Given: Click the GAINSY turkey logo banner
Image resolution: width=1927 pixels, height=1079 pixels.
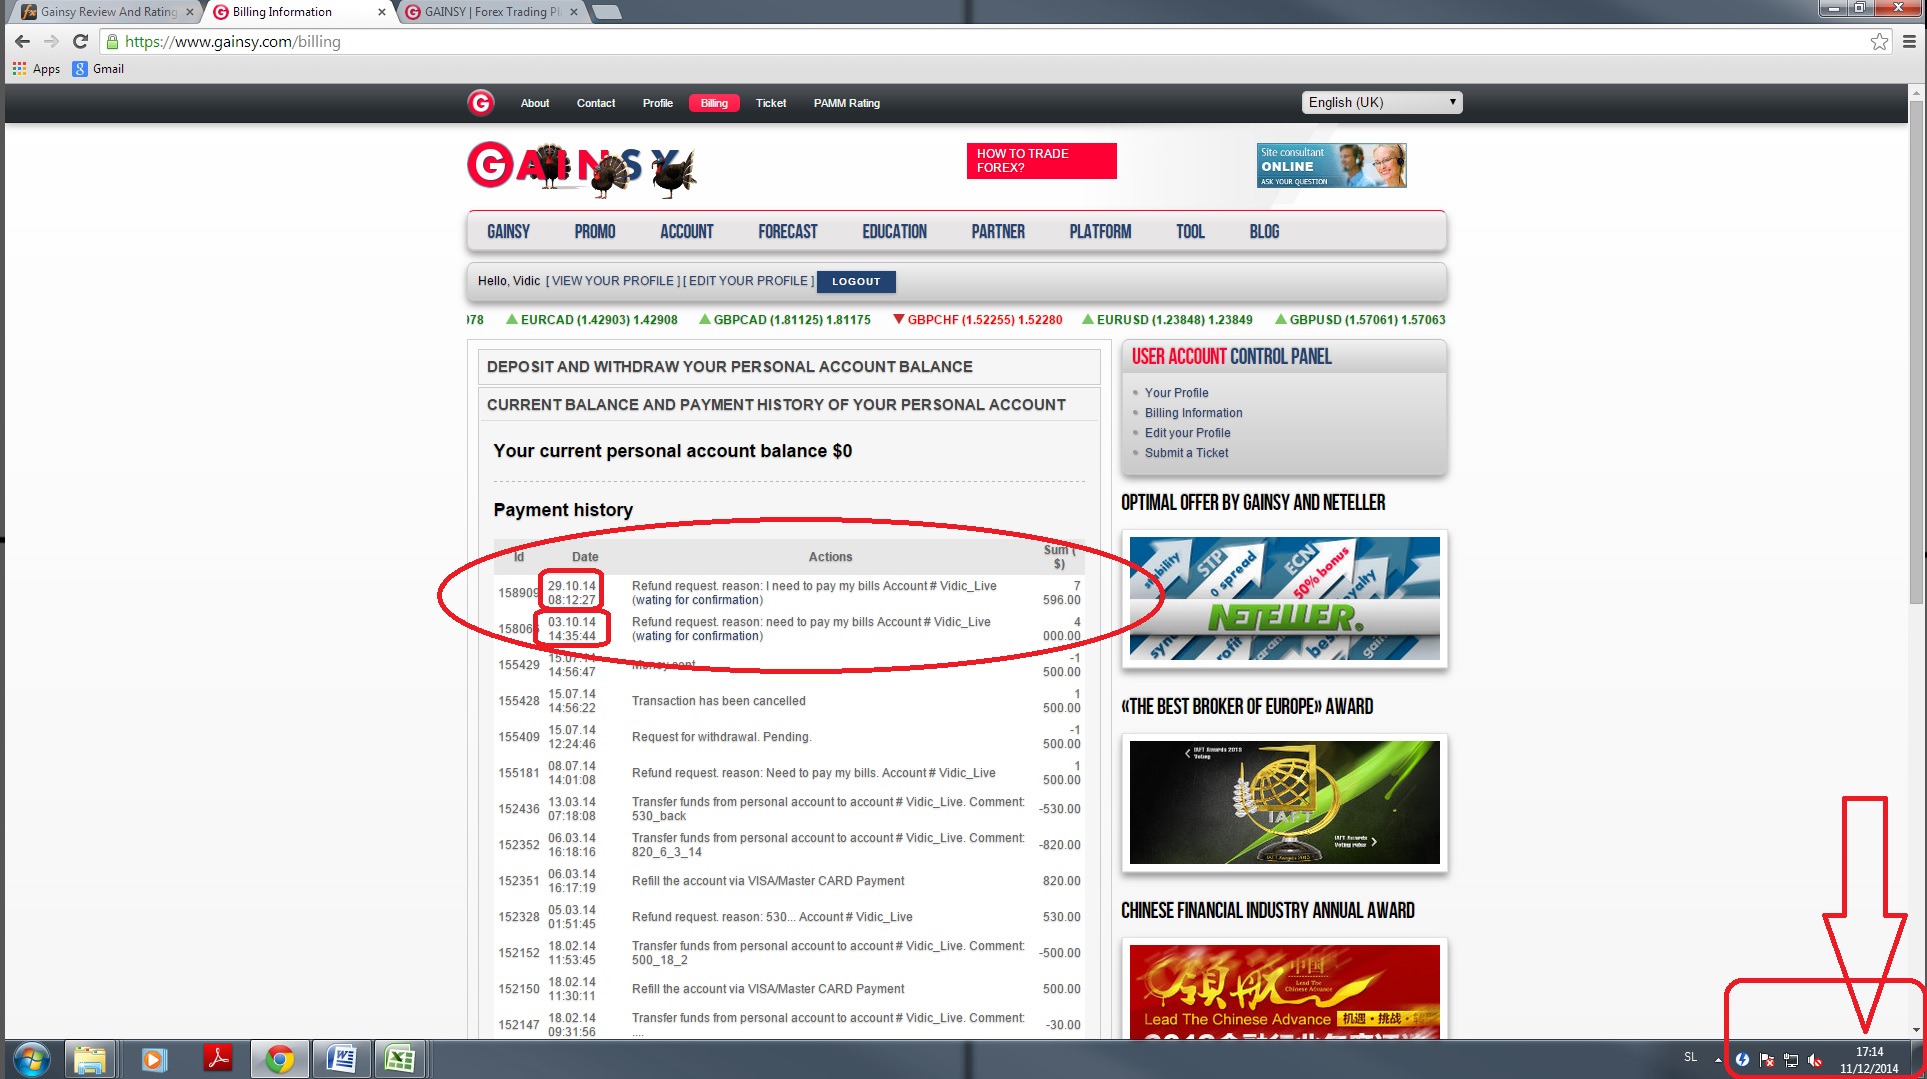Looking at the screenshot, I should pyautogui.click(x=582, y=167).
